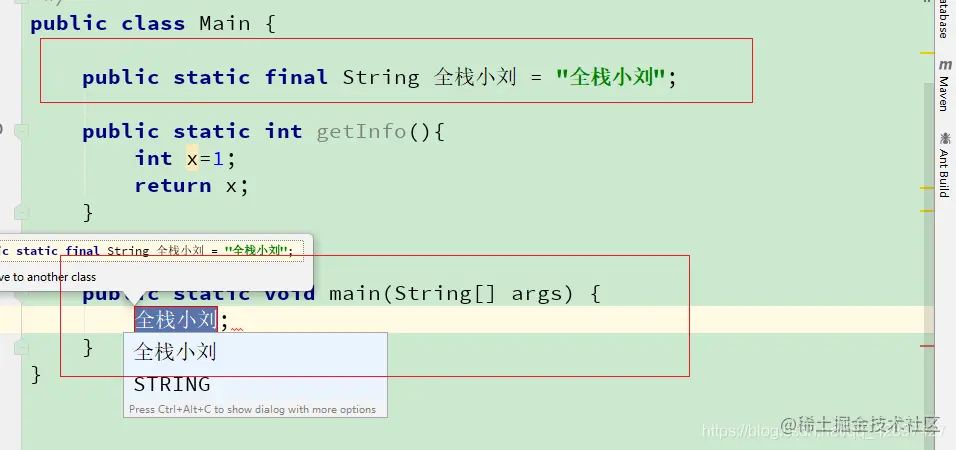Click fold-end marker at main closing brace
The width and height of the screenshot is (956, 450).
coord(21,348)
